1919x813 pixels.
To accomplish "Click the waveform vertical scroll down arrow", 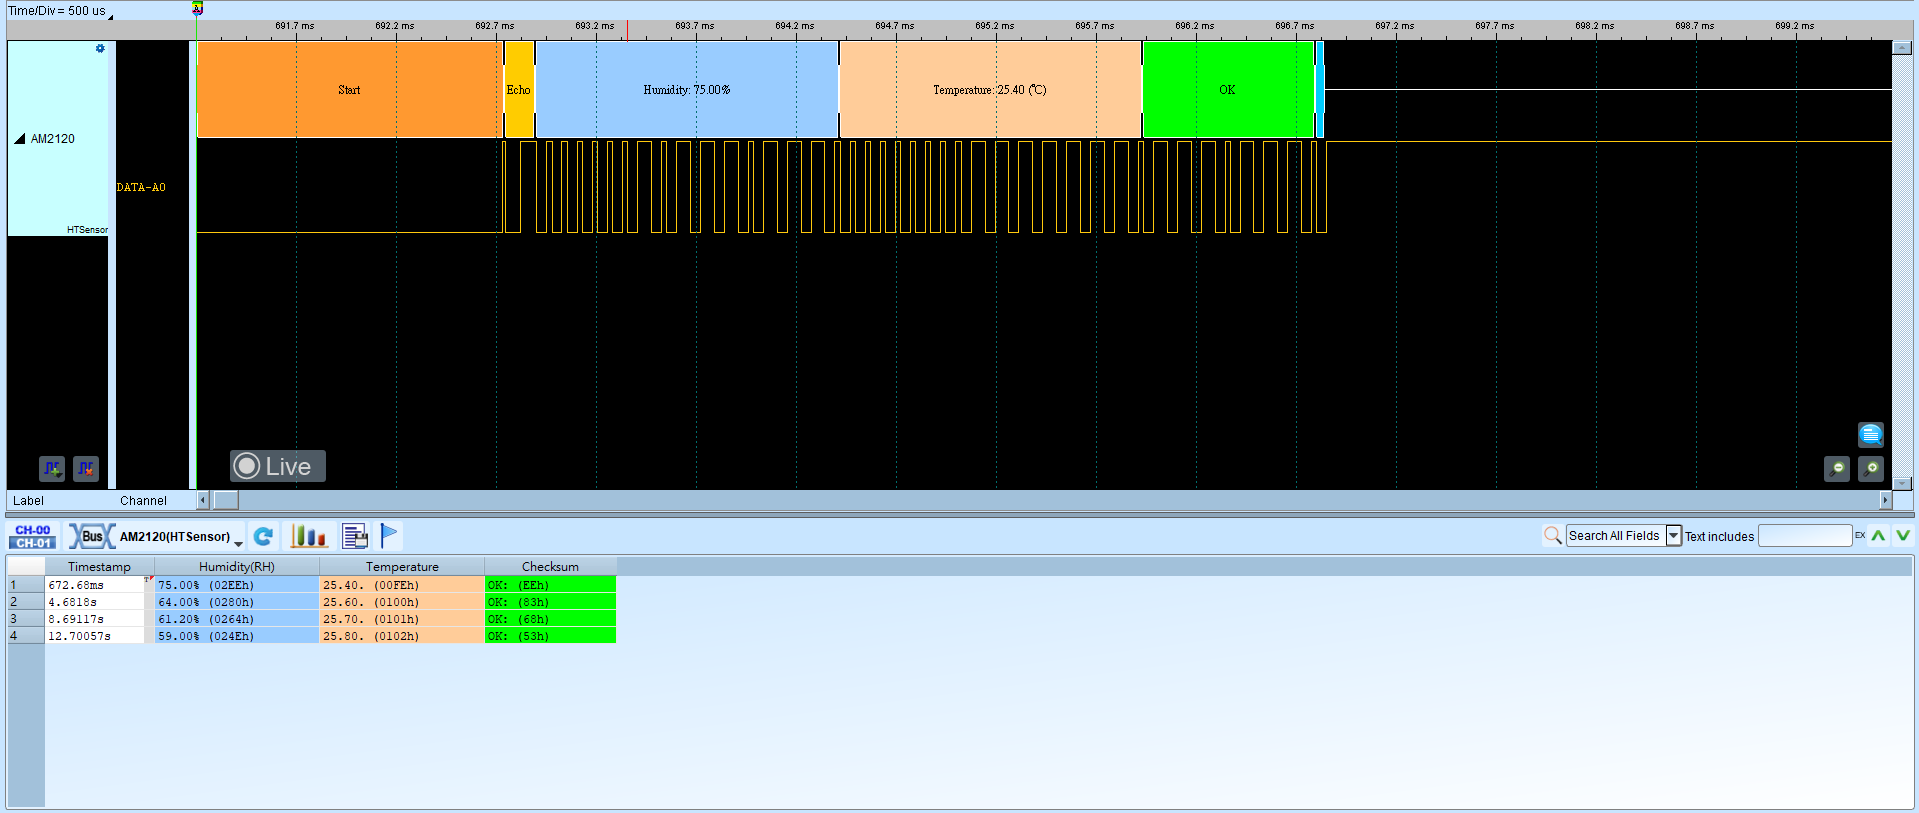I will pos(1902,484).
